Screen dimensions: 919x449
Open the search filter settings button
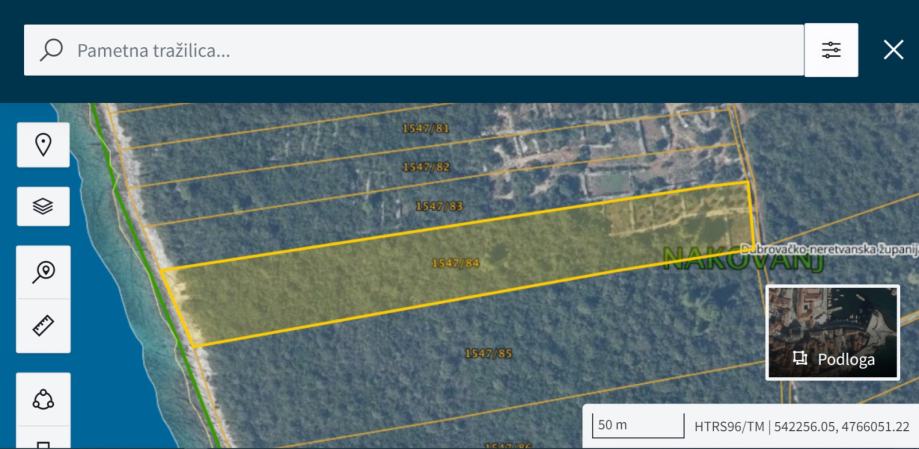[831, 50]
